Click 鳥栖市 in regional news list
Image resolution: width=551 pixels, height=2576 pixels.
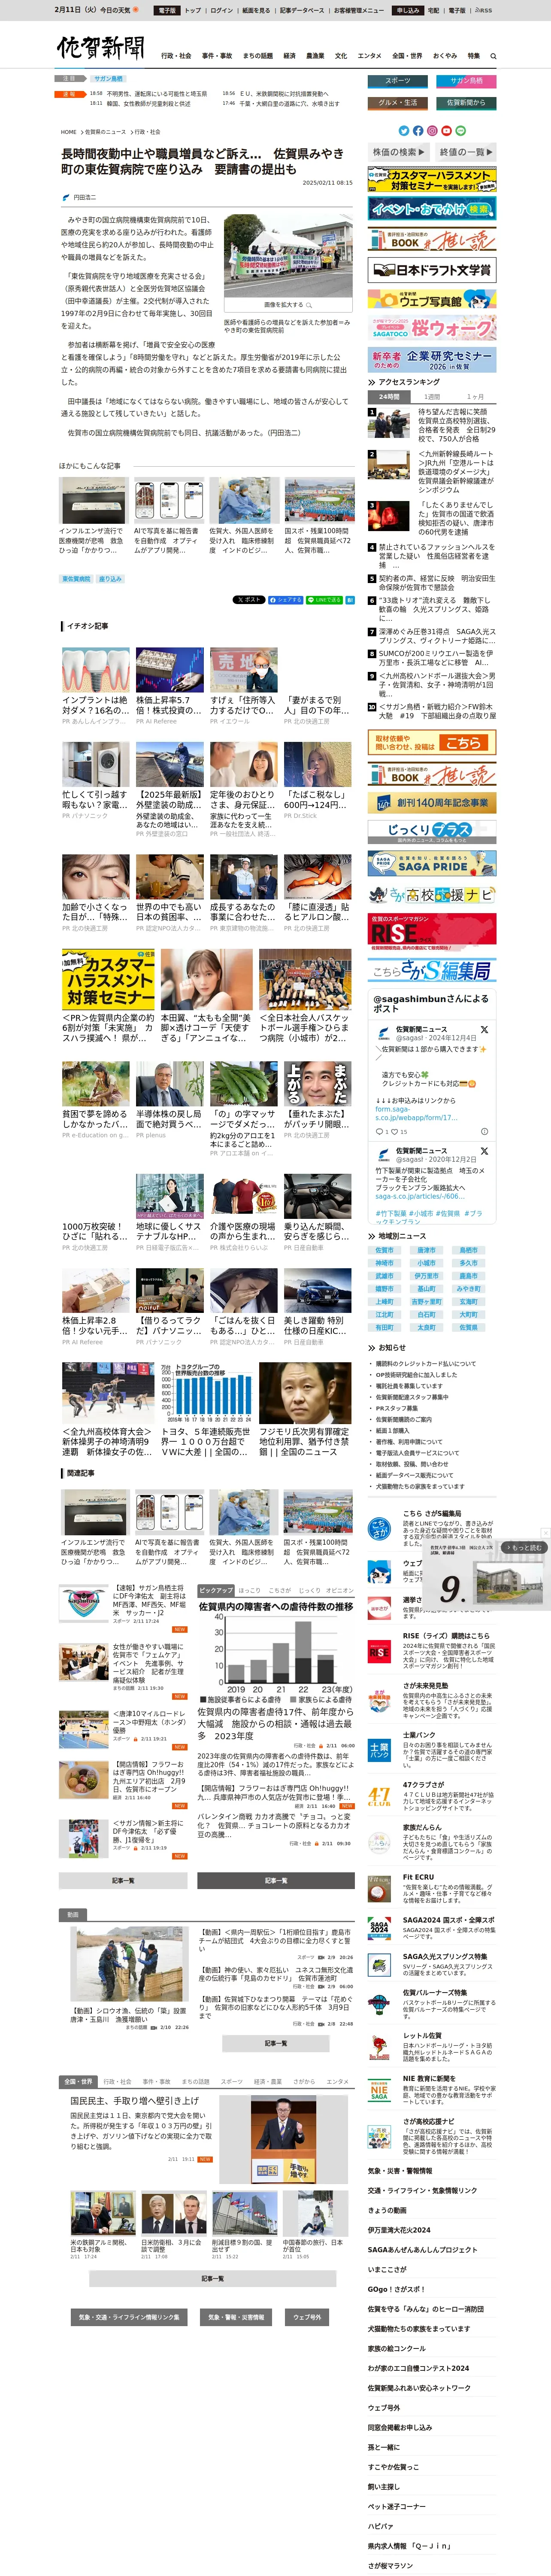click(x=469, y=1250)
